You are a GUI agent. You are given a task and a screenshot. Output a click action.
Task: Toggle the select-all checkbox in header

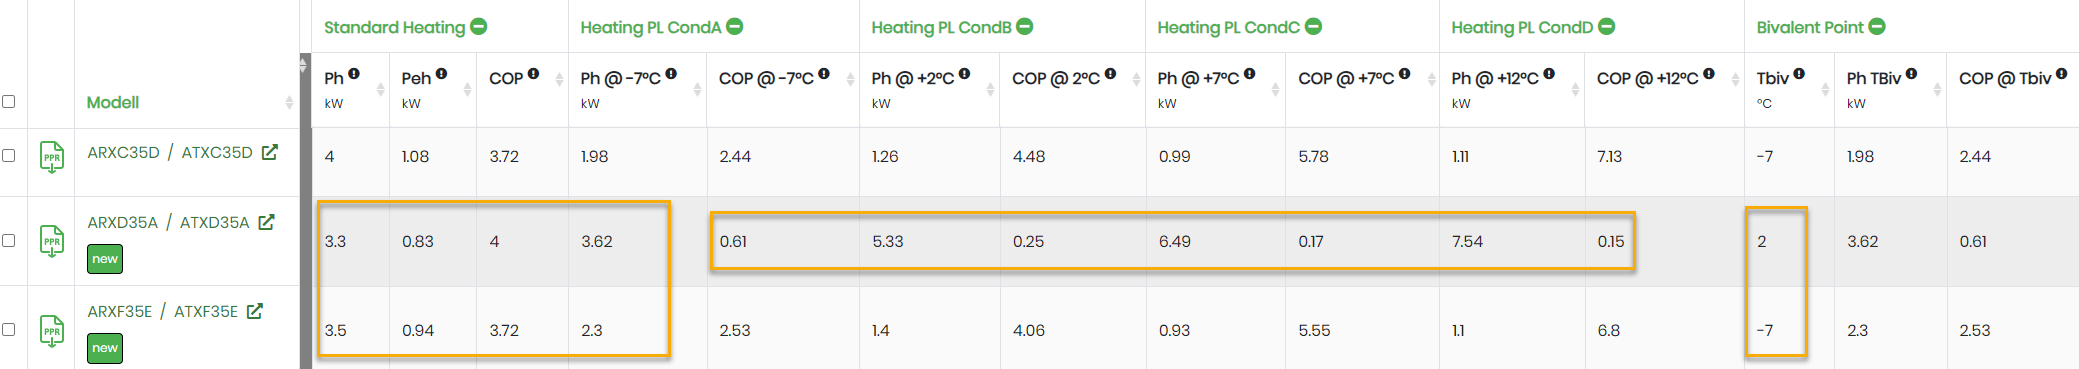coord(9,101)
